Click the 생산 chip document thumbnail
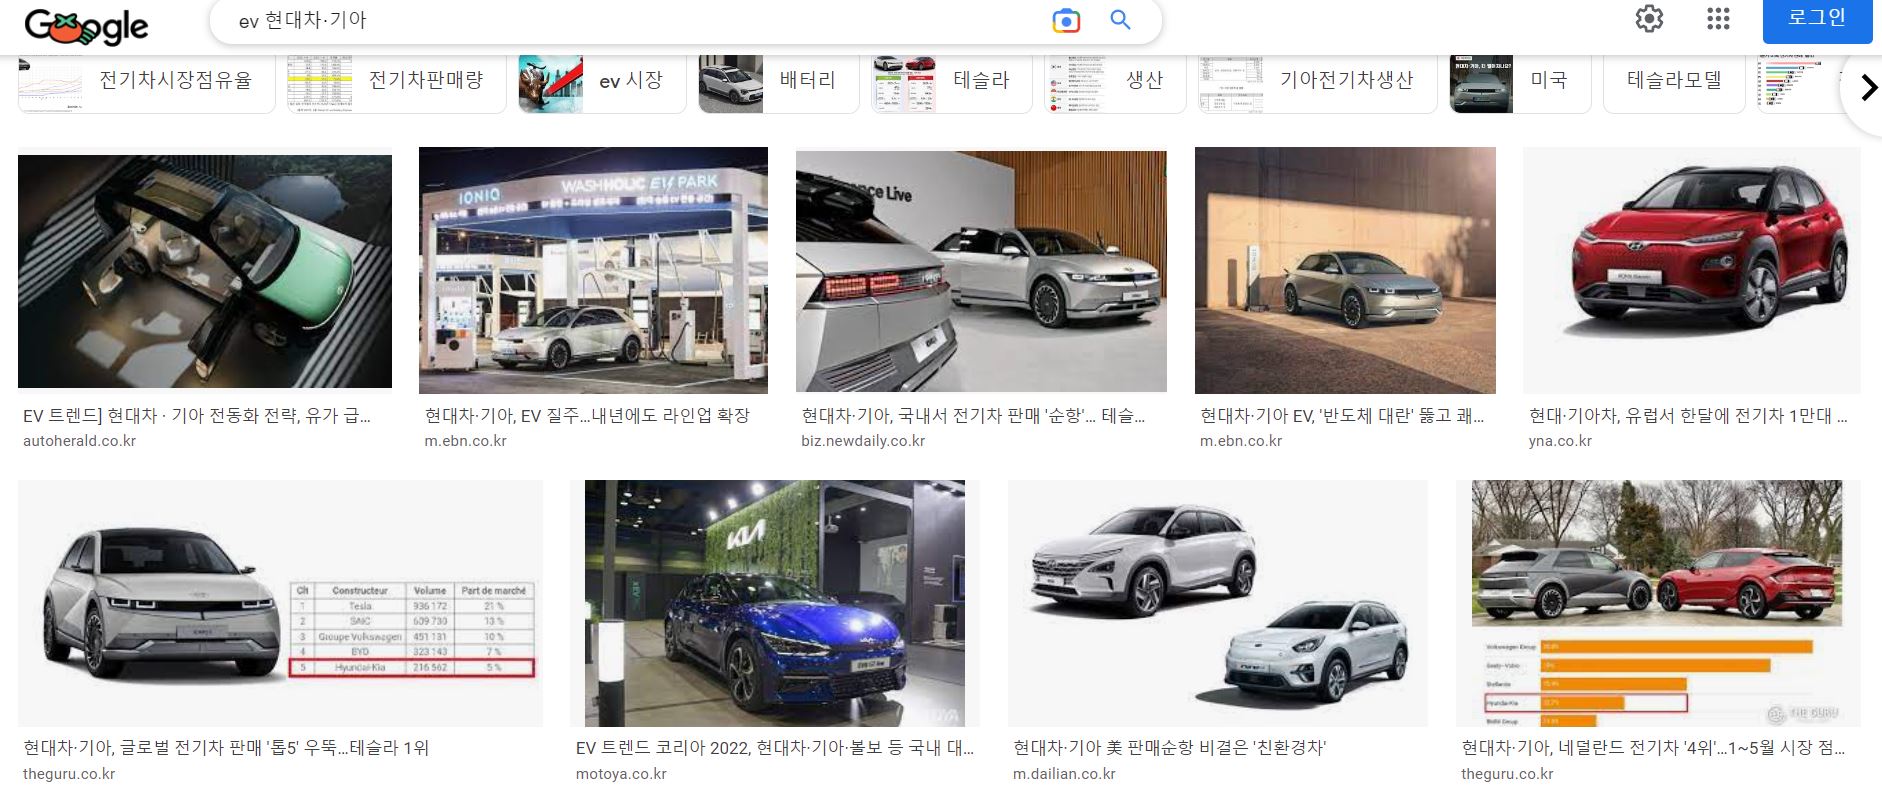 1077,83
